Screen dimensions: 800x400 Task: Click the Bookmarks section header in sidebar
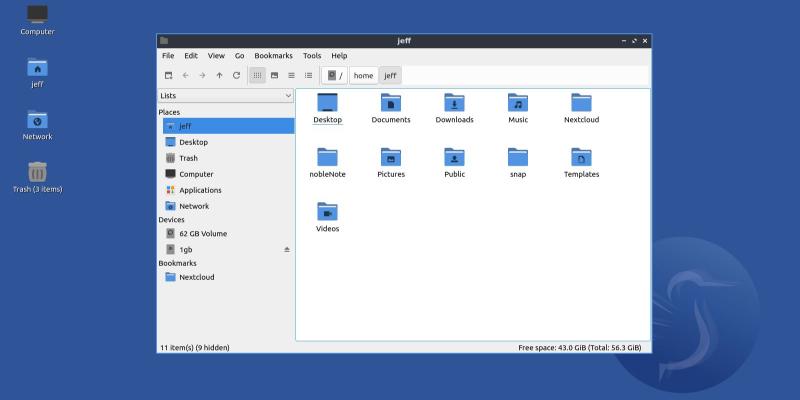tap(178, 263)
